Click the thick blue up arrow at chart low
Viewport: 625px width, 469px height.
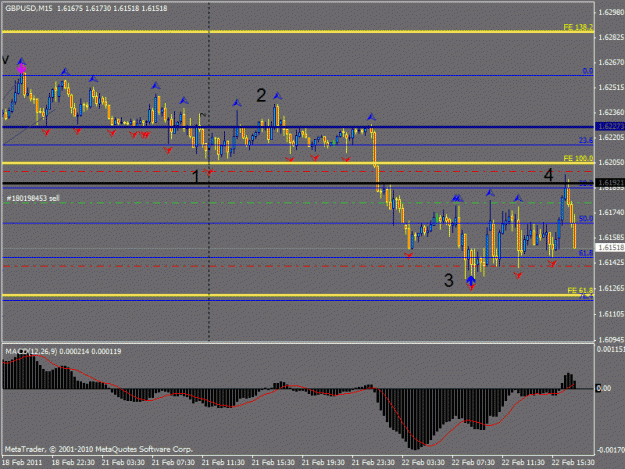471,280
